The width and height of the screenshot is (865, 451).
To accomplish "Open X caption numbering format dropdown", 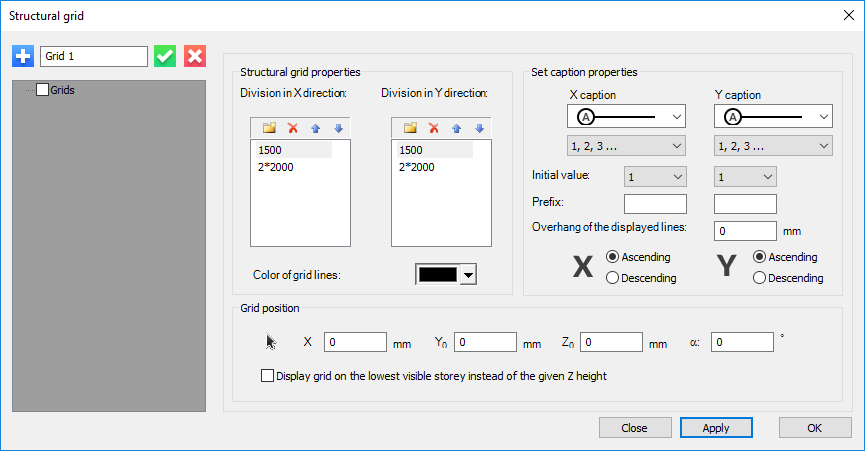I will tap(627, 146).
